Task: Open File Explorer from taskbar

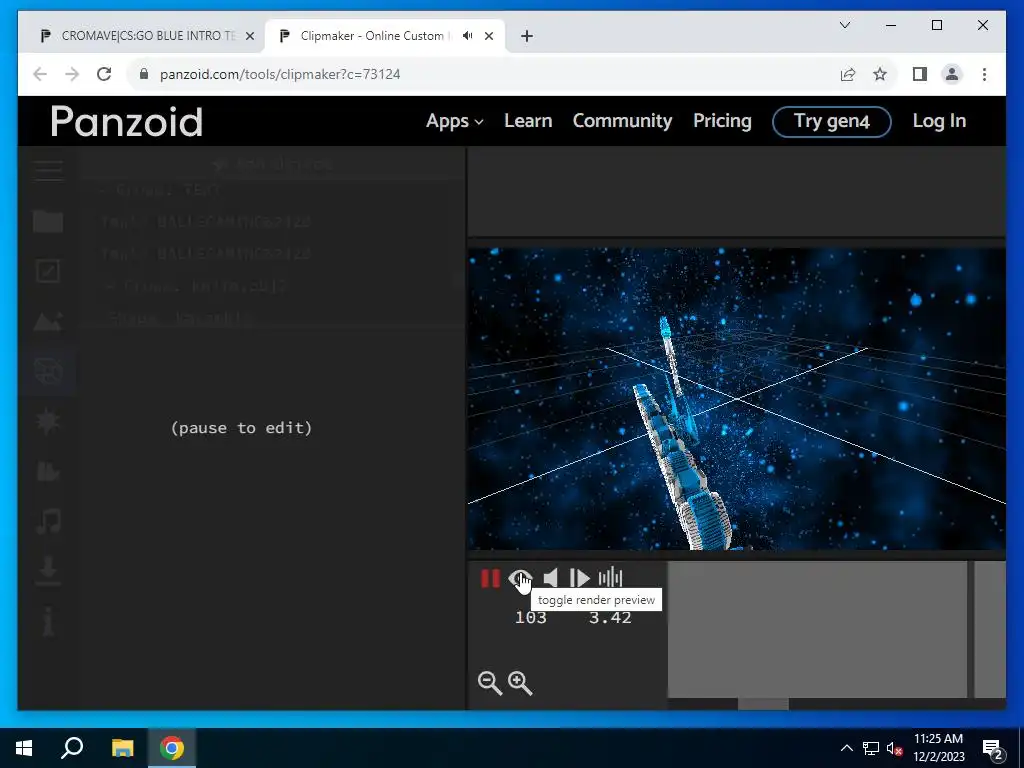Action: pos(122,748)
